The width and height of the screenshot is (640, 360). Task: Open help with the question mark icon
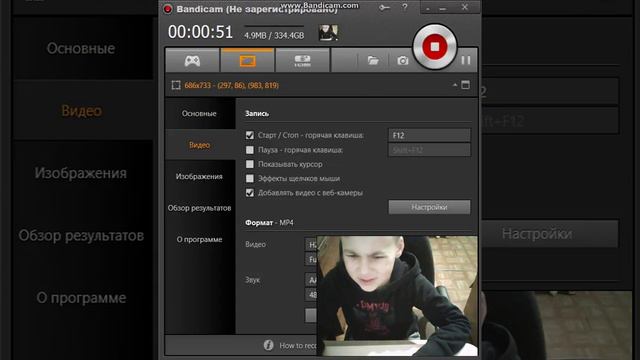click(404, 7)
